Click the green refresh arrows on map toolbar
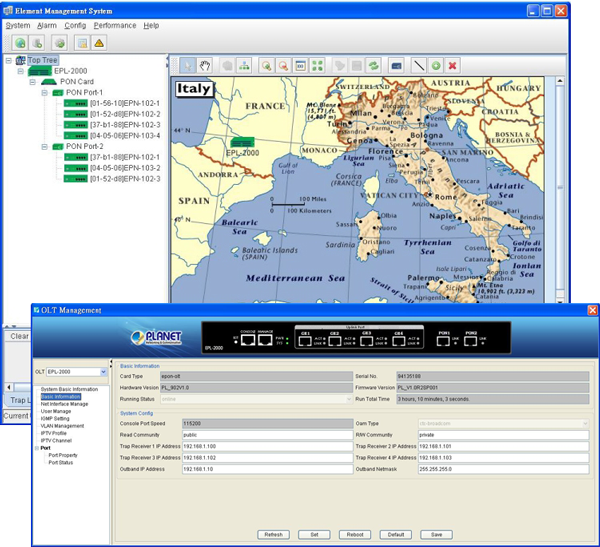The width and height of the screenshot is (600, 547). [x=373, y=66]
